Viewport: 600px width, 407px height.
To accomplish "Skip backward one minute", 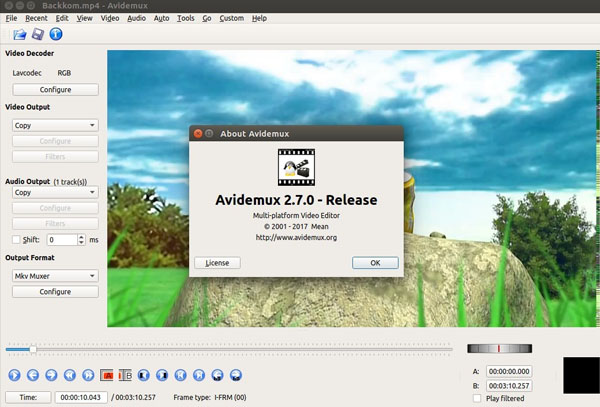I will click(217, 375).
